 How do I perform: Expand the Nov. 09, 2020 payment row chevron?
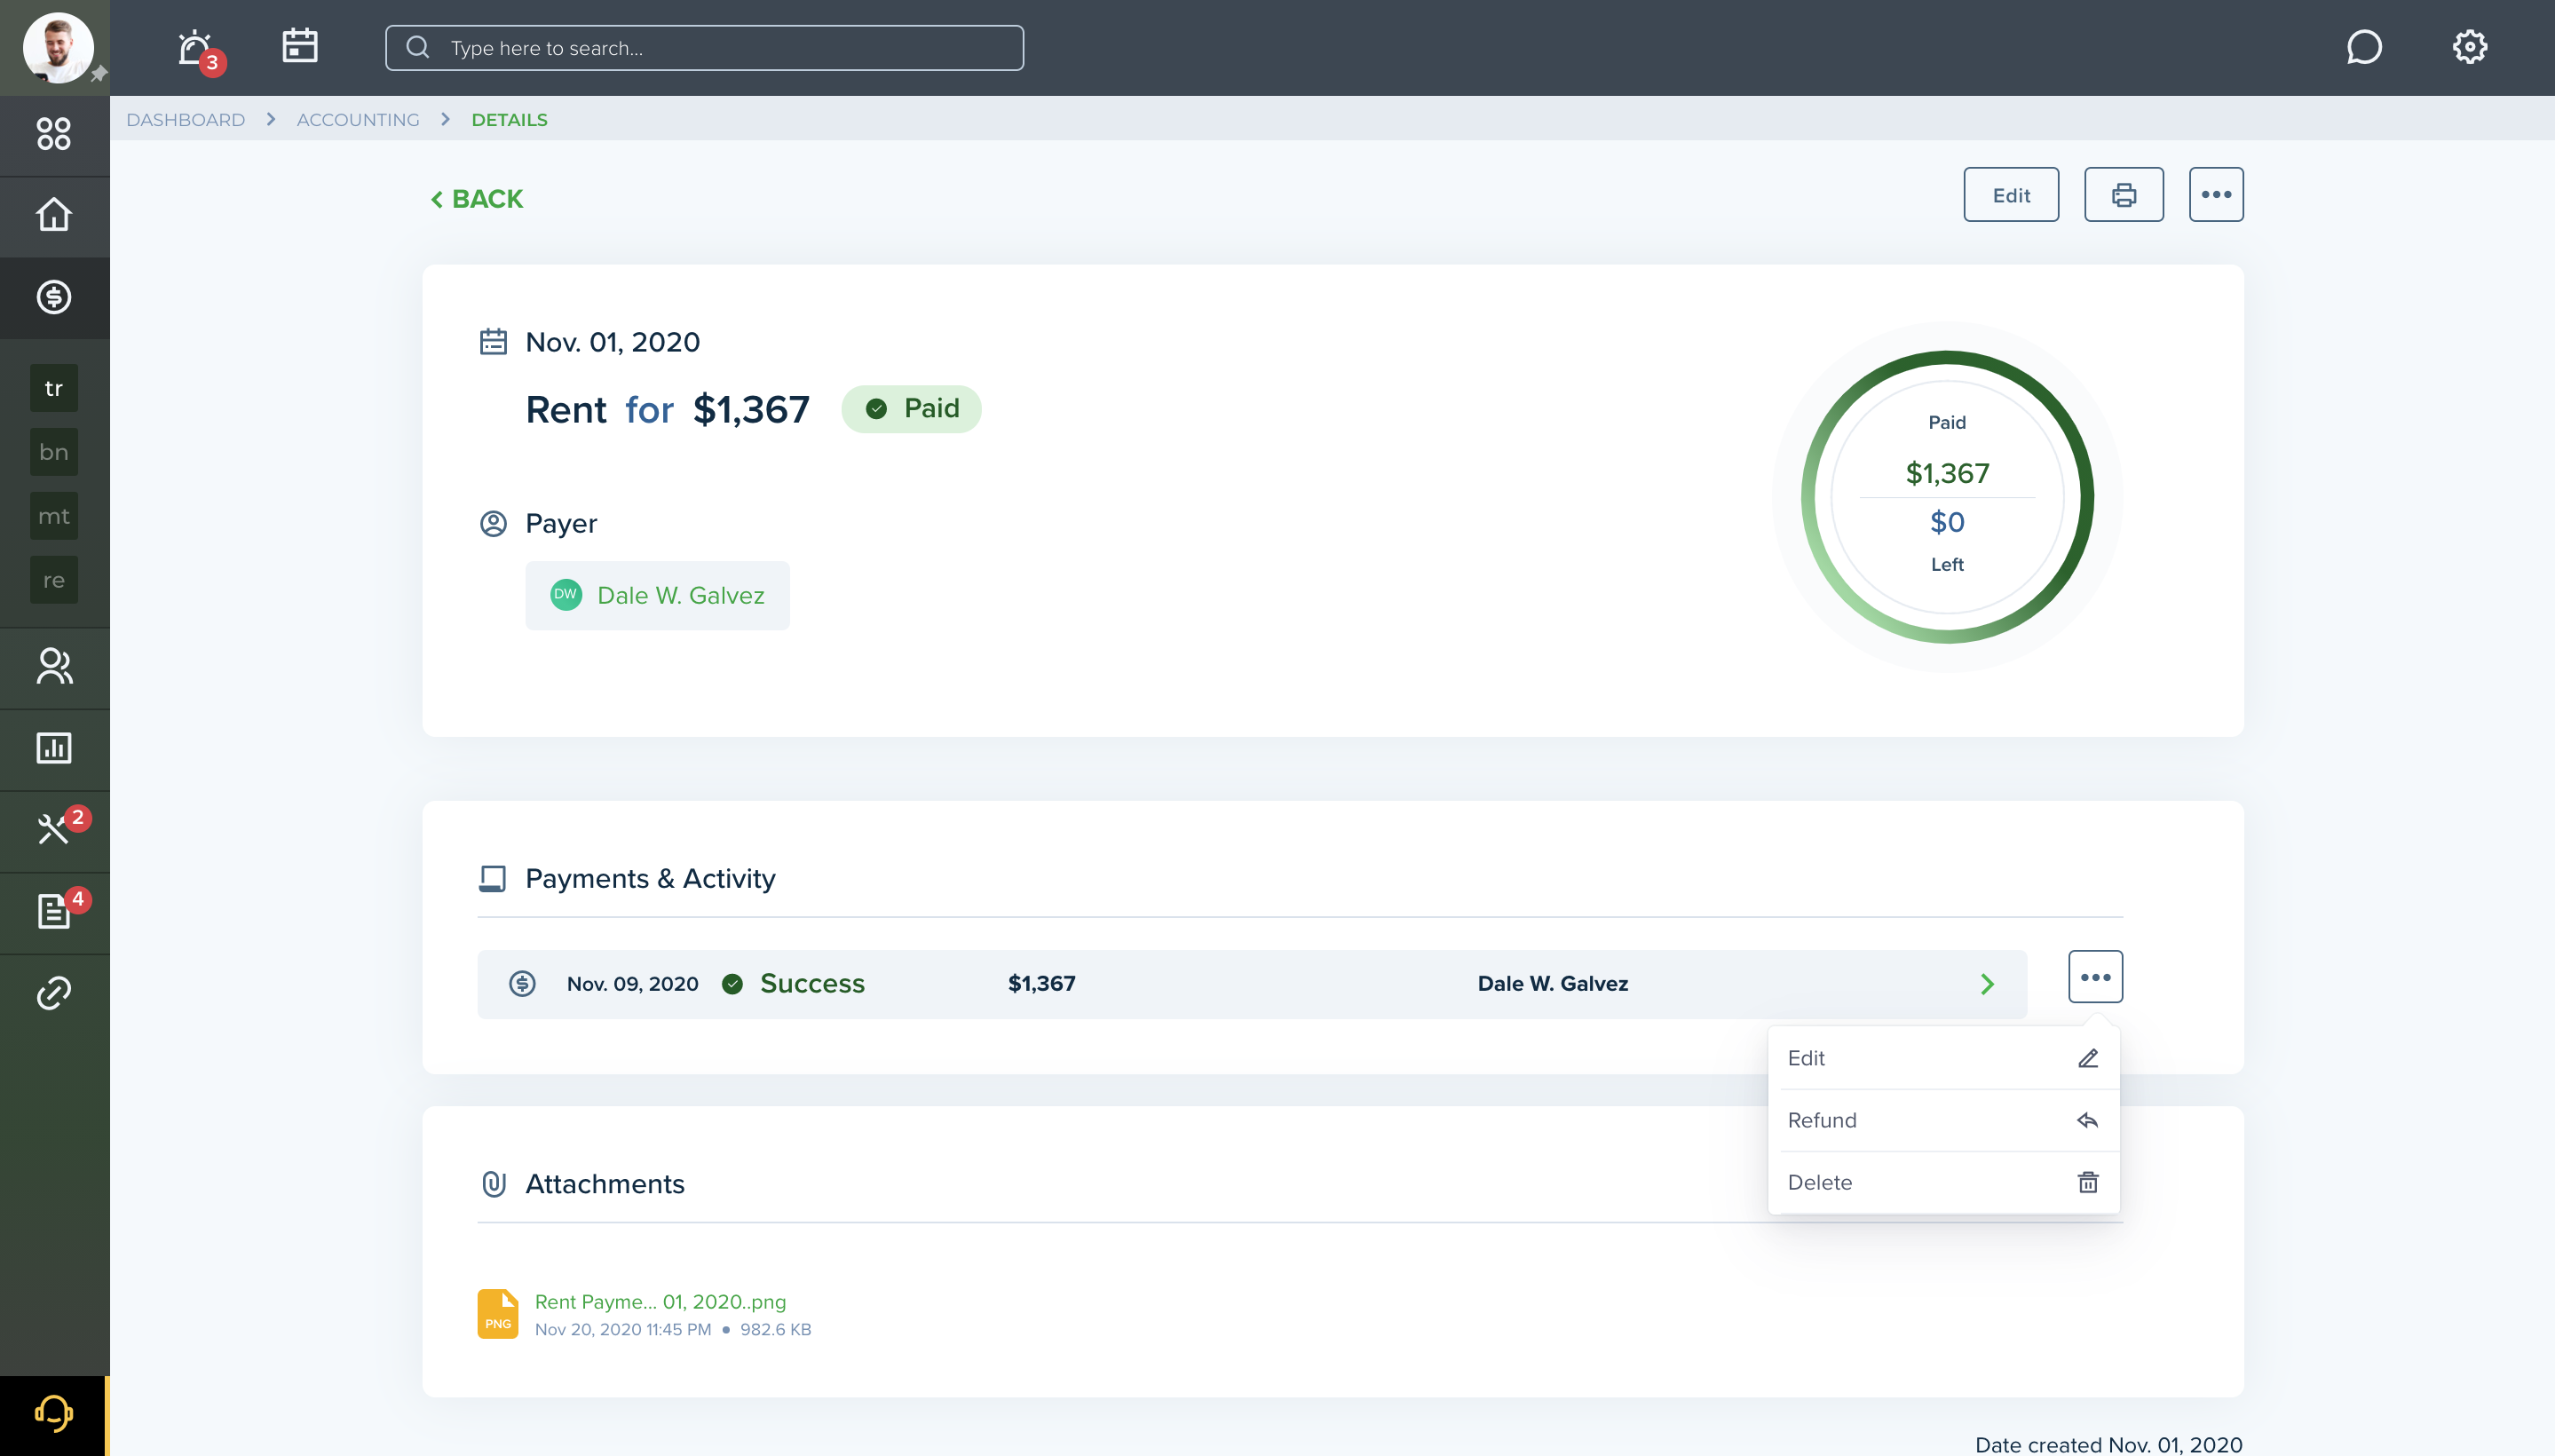point(1987,984)
